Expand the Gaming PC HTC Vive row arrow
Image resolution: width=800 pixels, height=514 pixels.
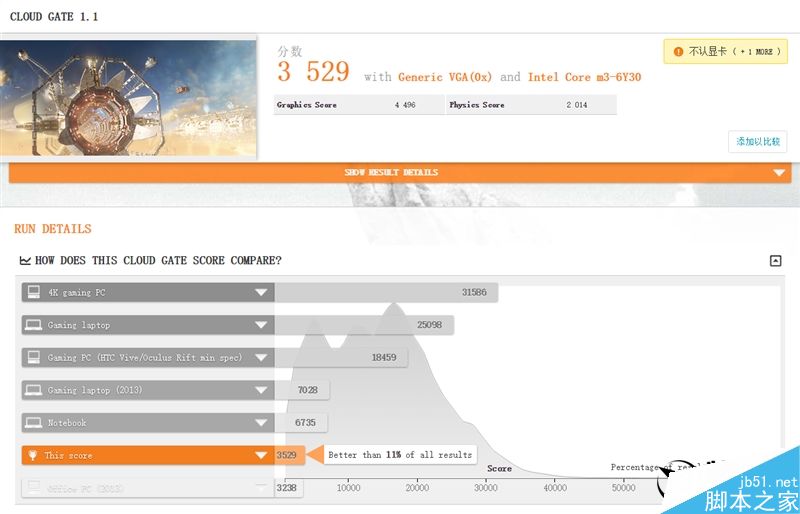point(261,357)
